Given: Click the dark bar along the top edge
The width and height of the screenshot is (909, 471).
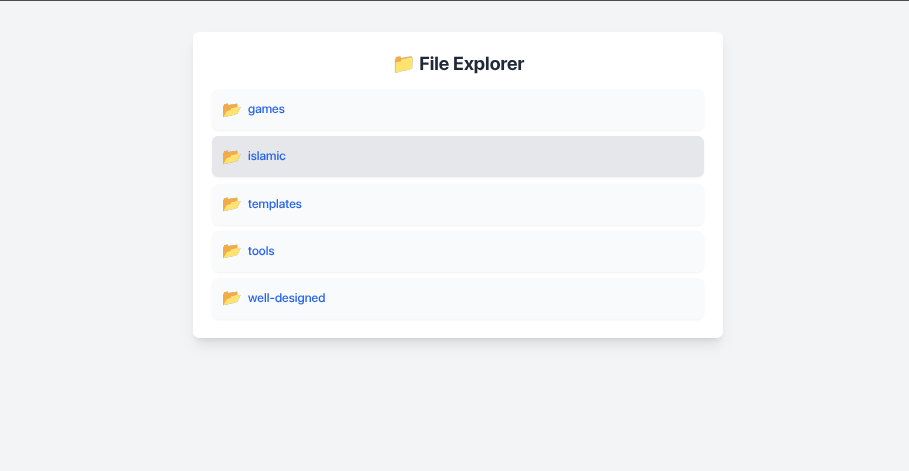Looking at the screenshot, I should 454,1.
